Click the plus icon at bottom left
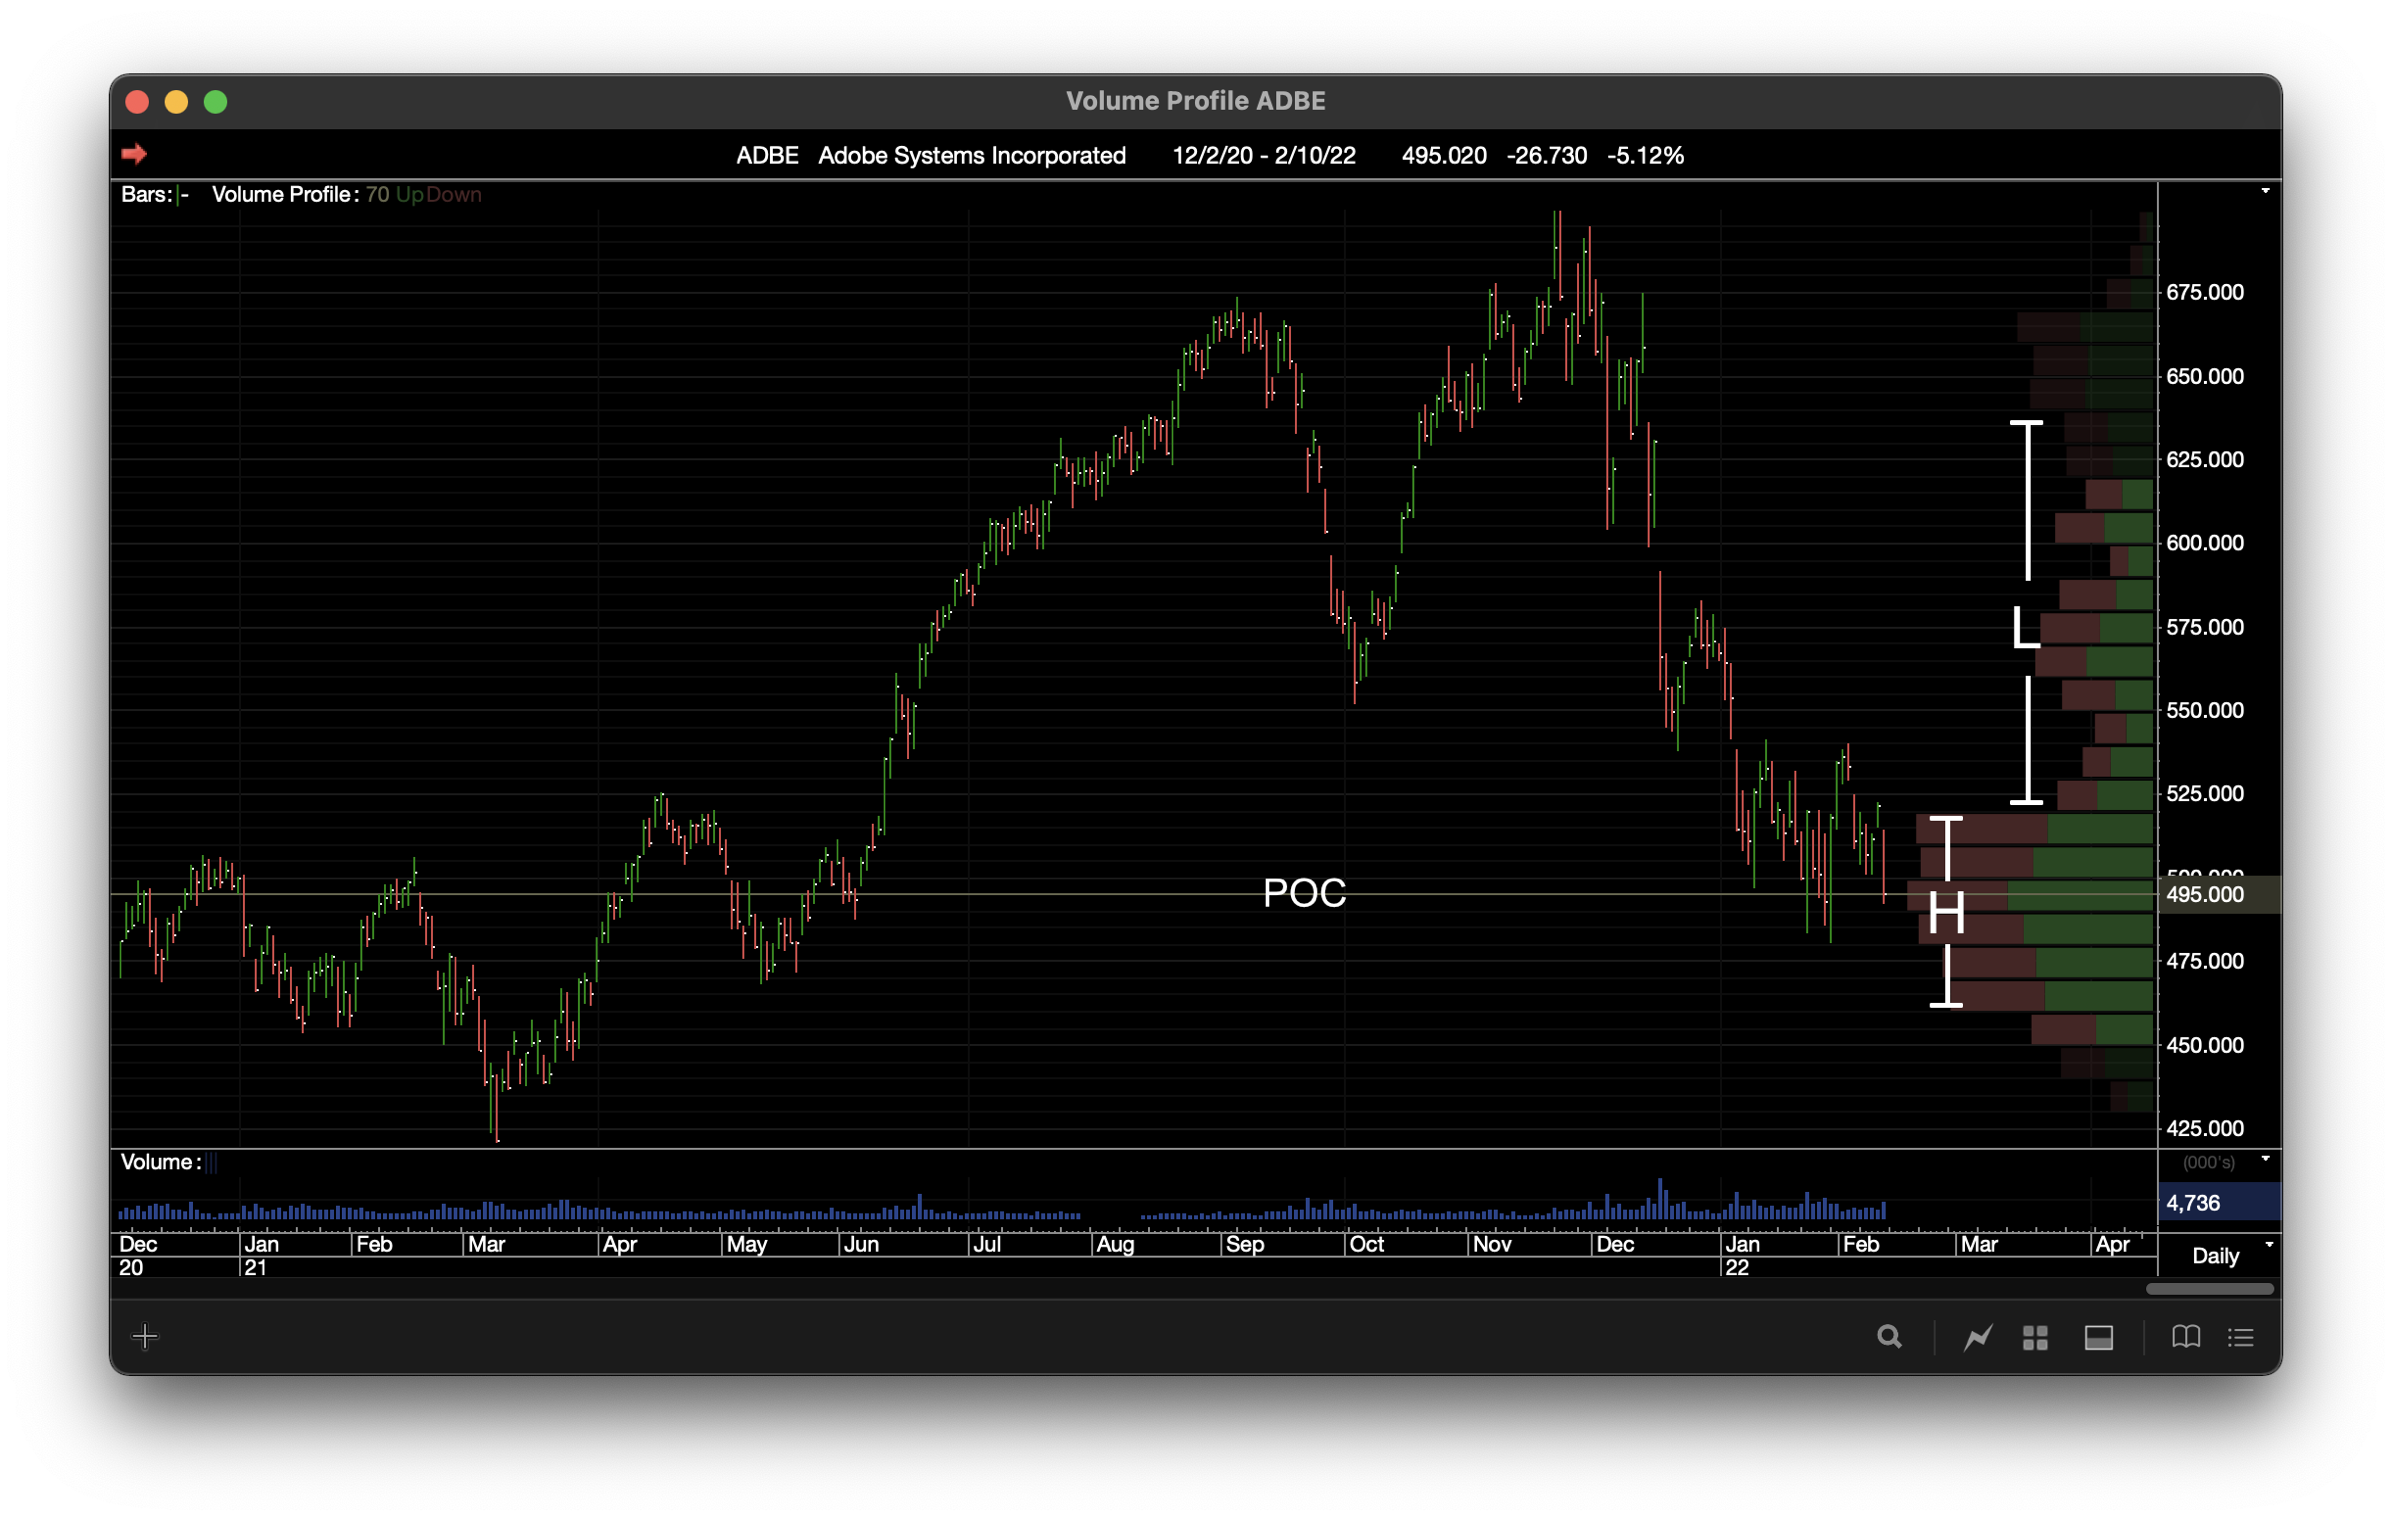 point(145,1337)
